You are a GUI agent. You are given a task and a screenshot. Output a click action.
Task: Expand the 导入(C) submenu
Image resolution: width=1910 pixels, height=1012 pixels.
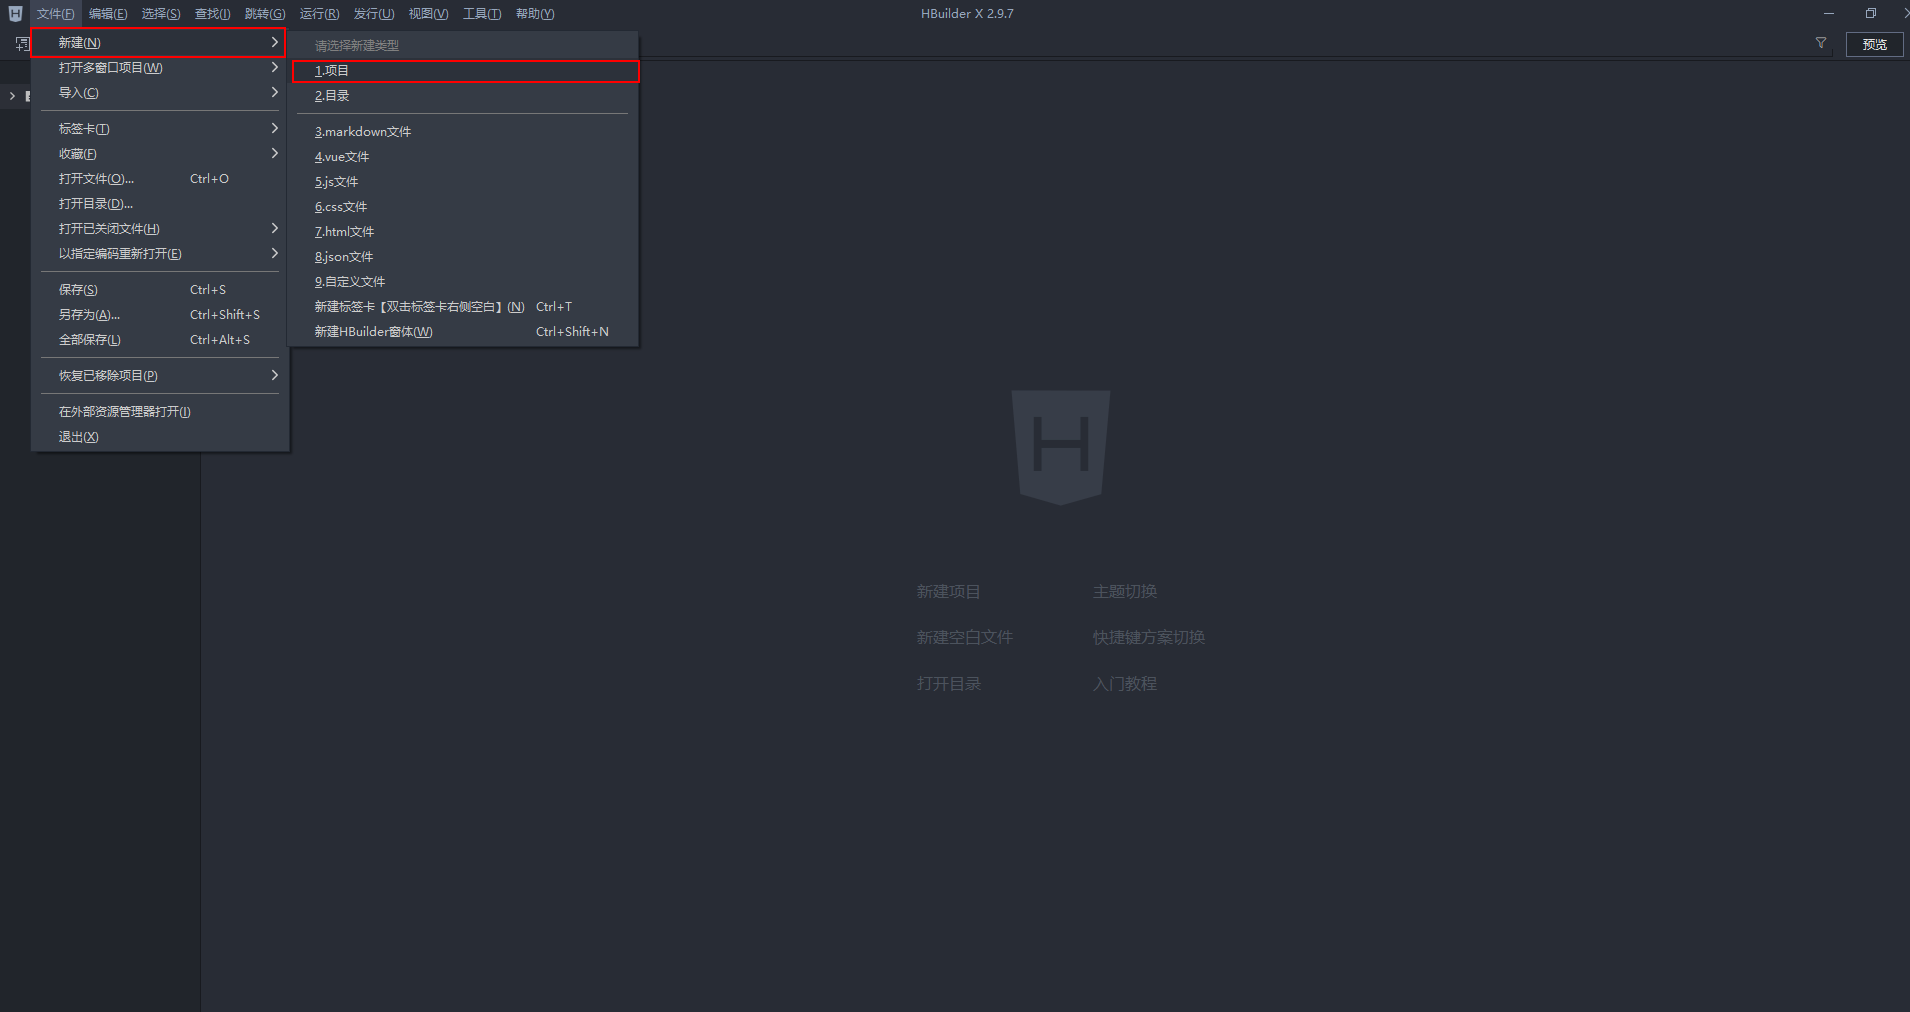point(77,92)
